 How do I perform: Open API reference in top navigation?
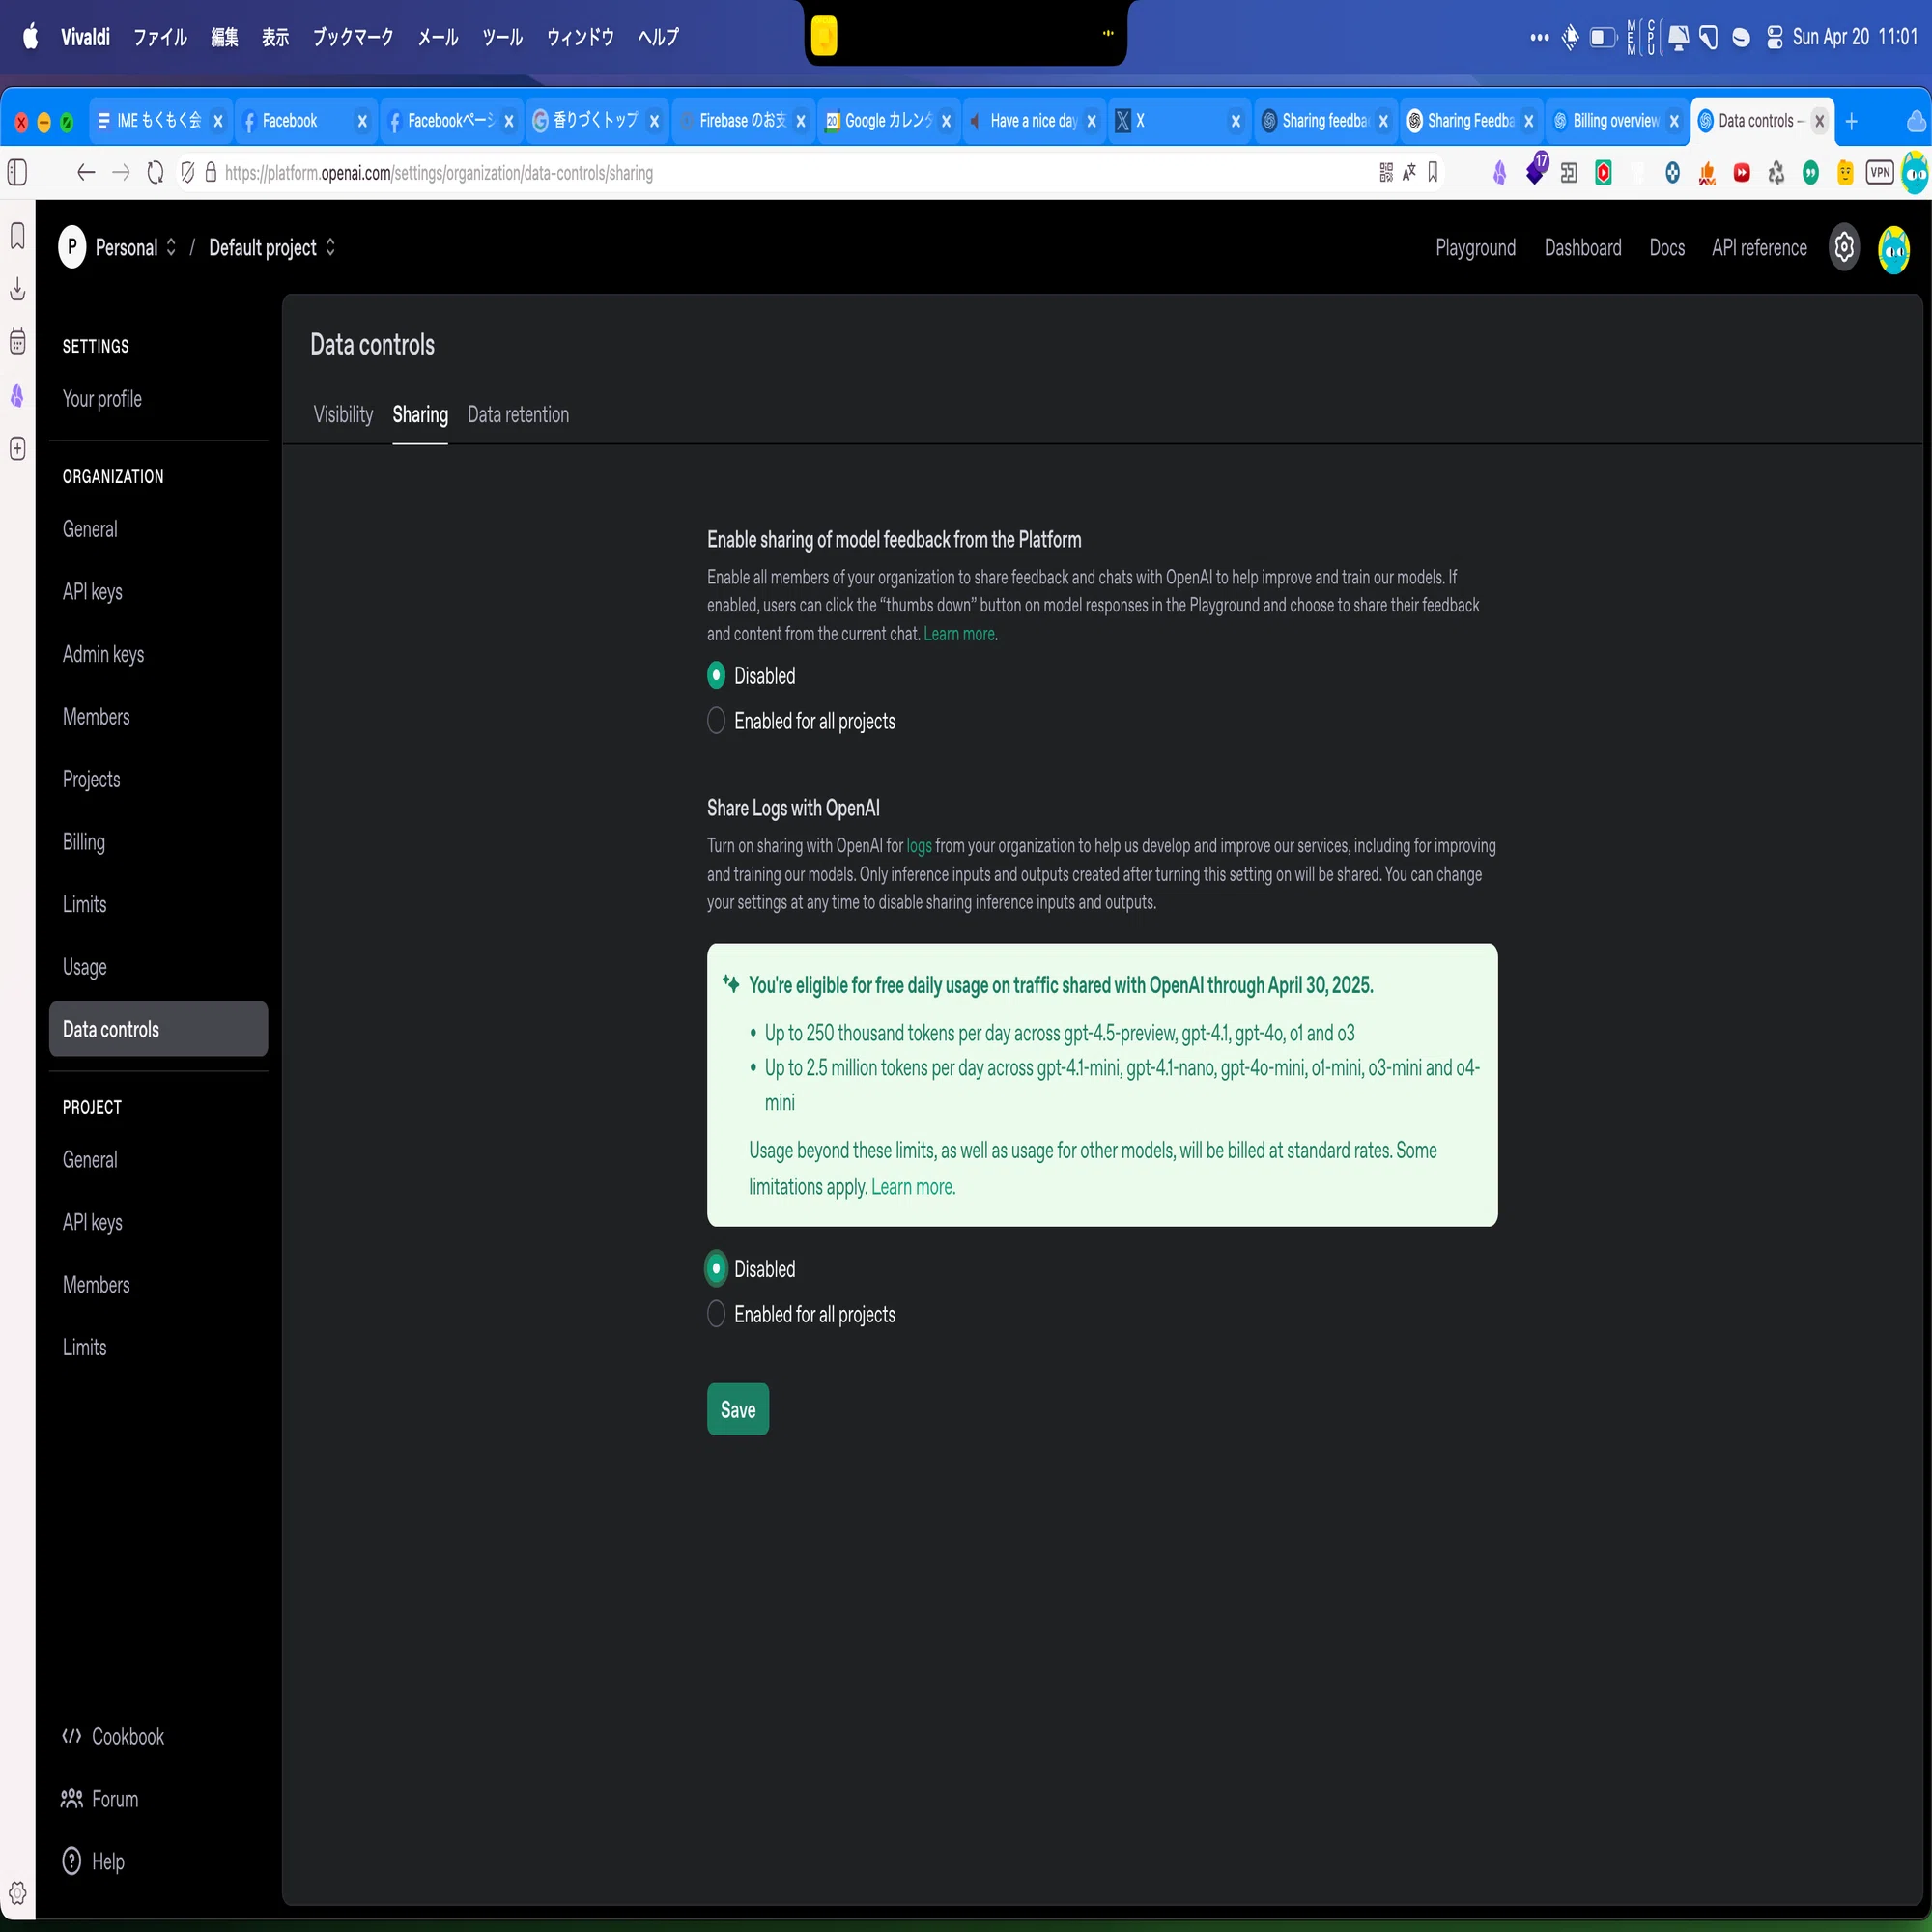(1759, 247)
